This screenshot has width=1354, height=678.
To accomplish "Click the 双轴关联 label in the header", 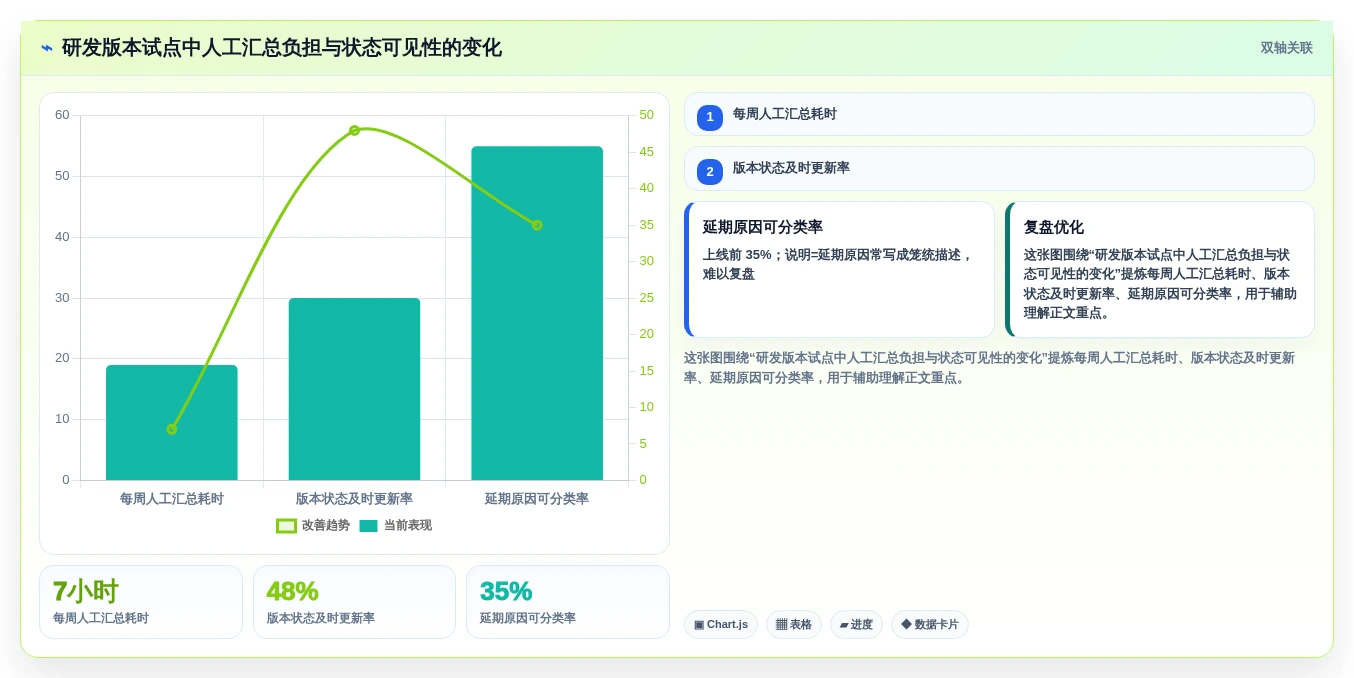I will pyautogui.click(x=1286, y=48).
